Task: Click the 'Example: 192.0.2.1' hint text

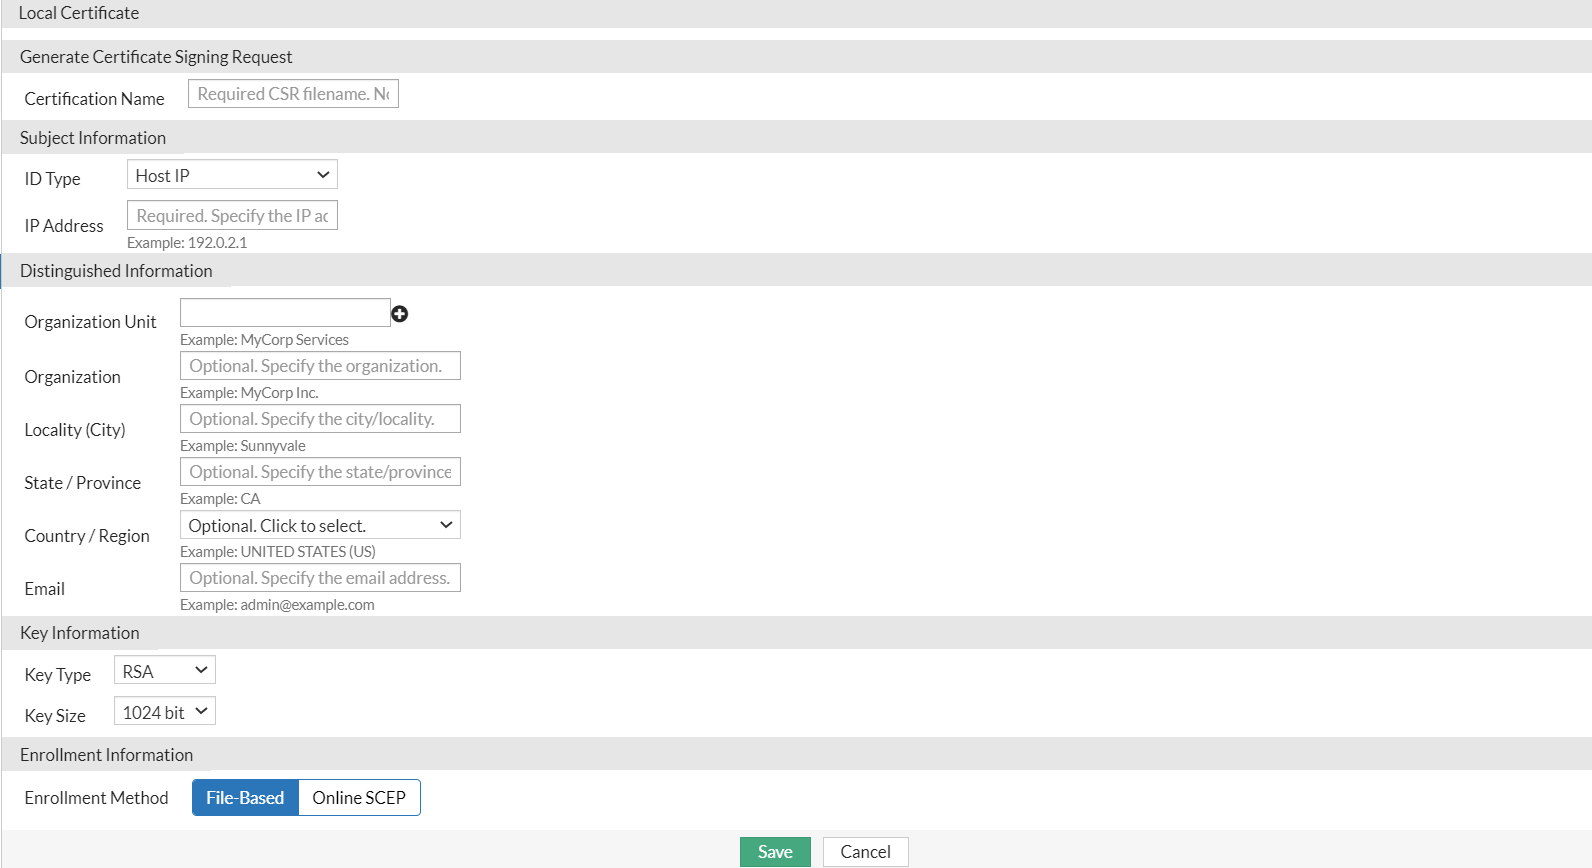Action: pyautogui.click(x=187, y=243)
